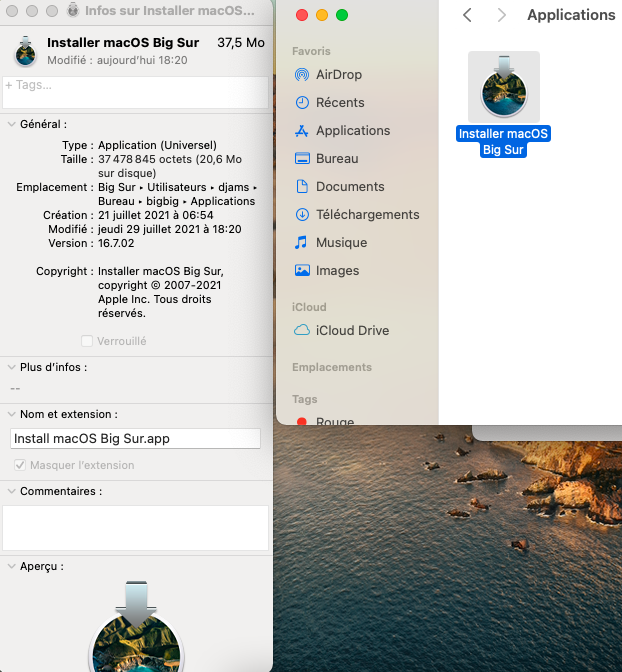Click the iCloud Drive cloud icon

tap(302, 330)
